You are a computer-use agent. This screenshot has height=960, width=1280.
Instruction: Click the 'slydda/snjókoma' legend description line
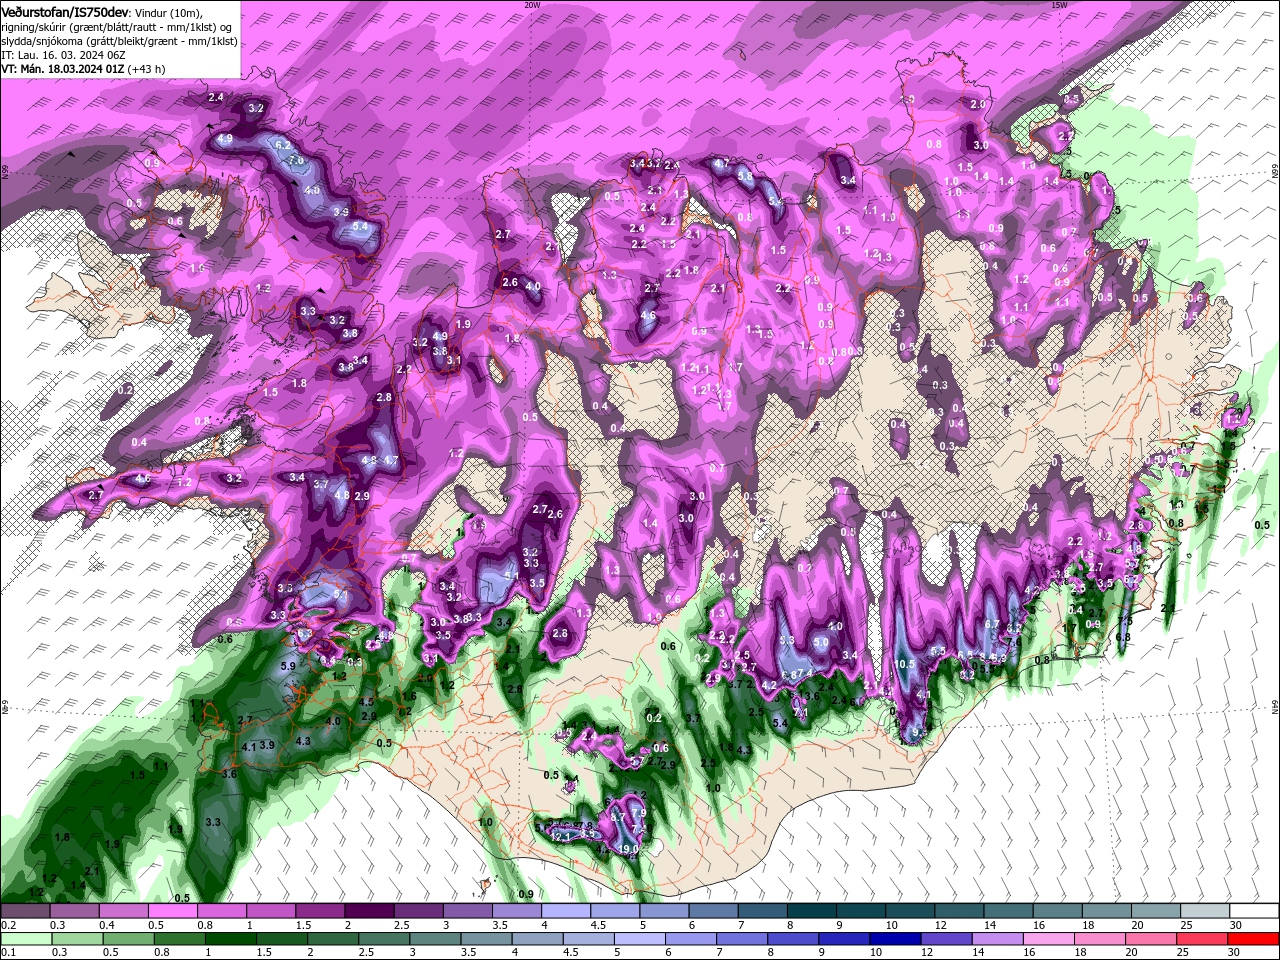(x=119, y=41)
